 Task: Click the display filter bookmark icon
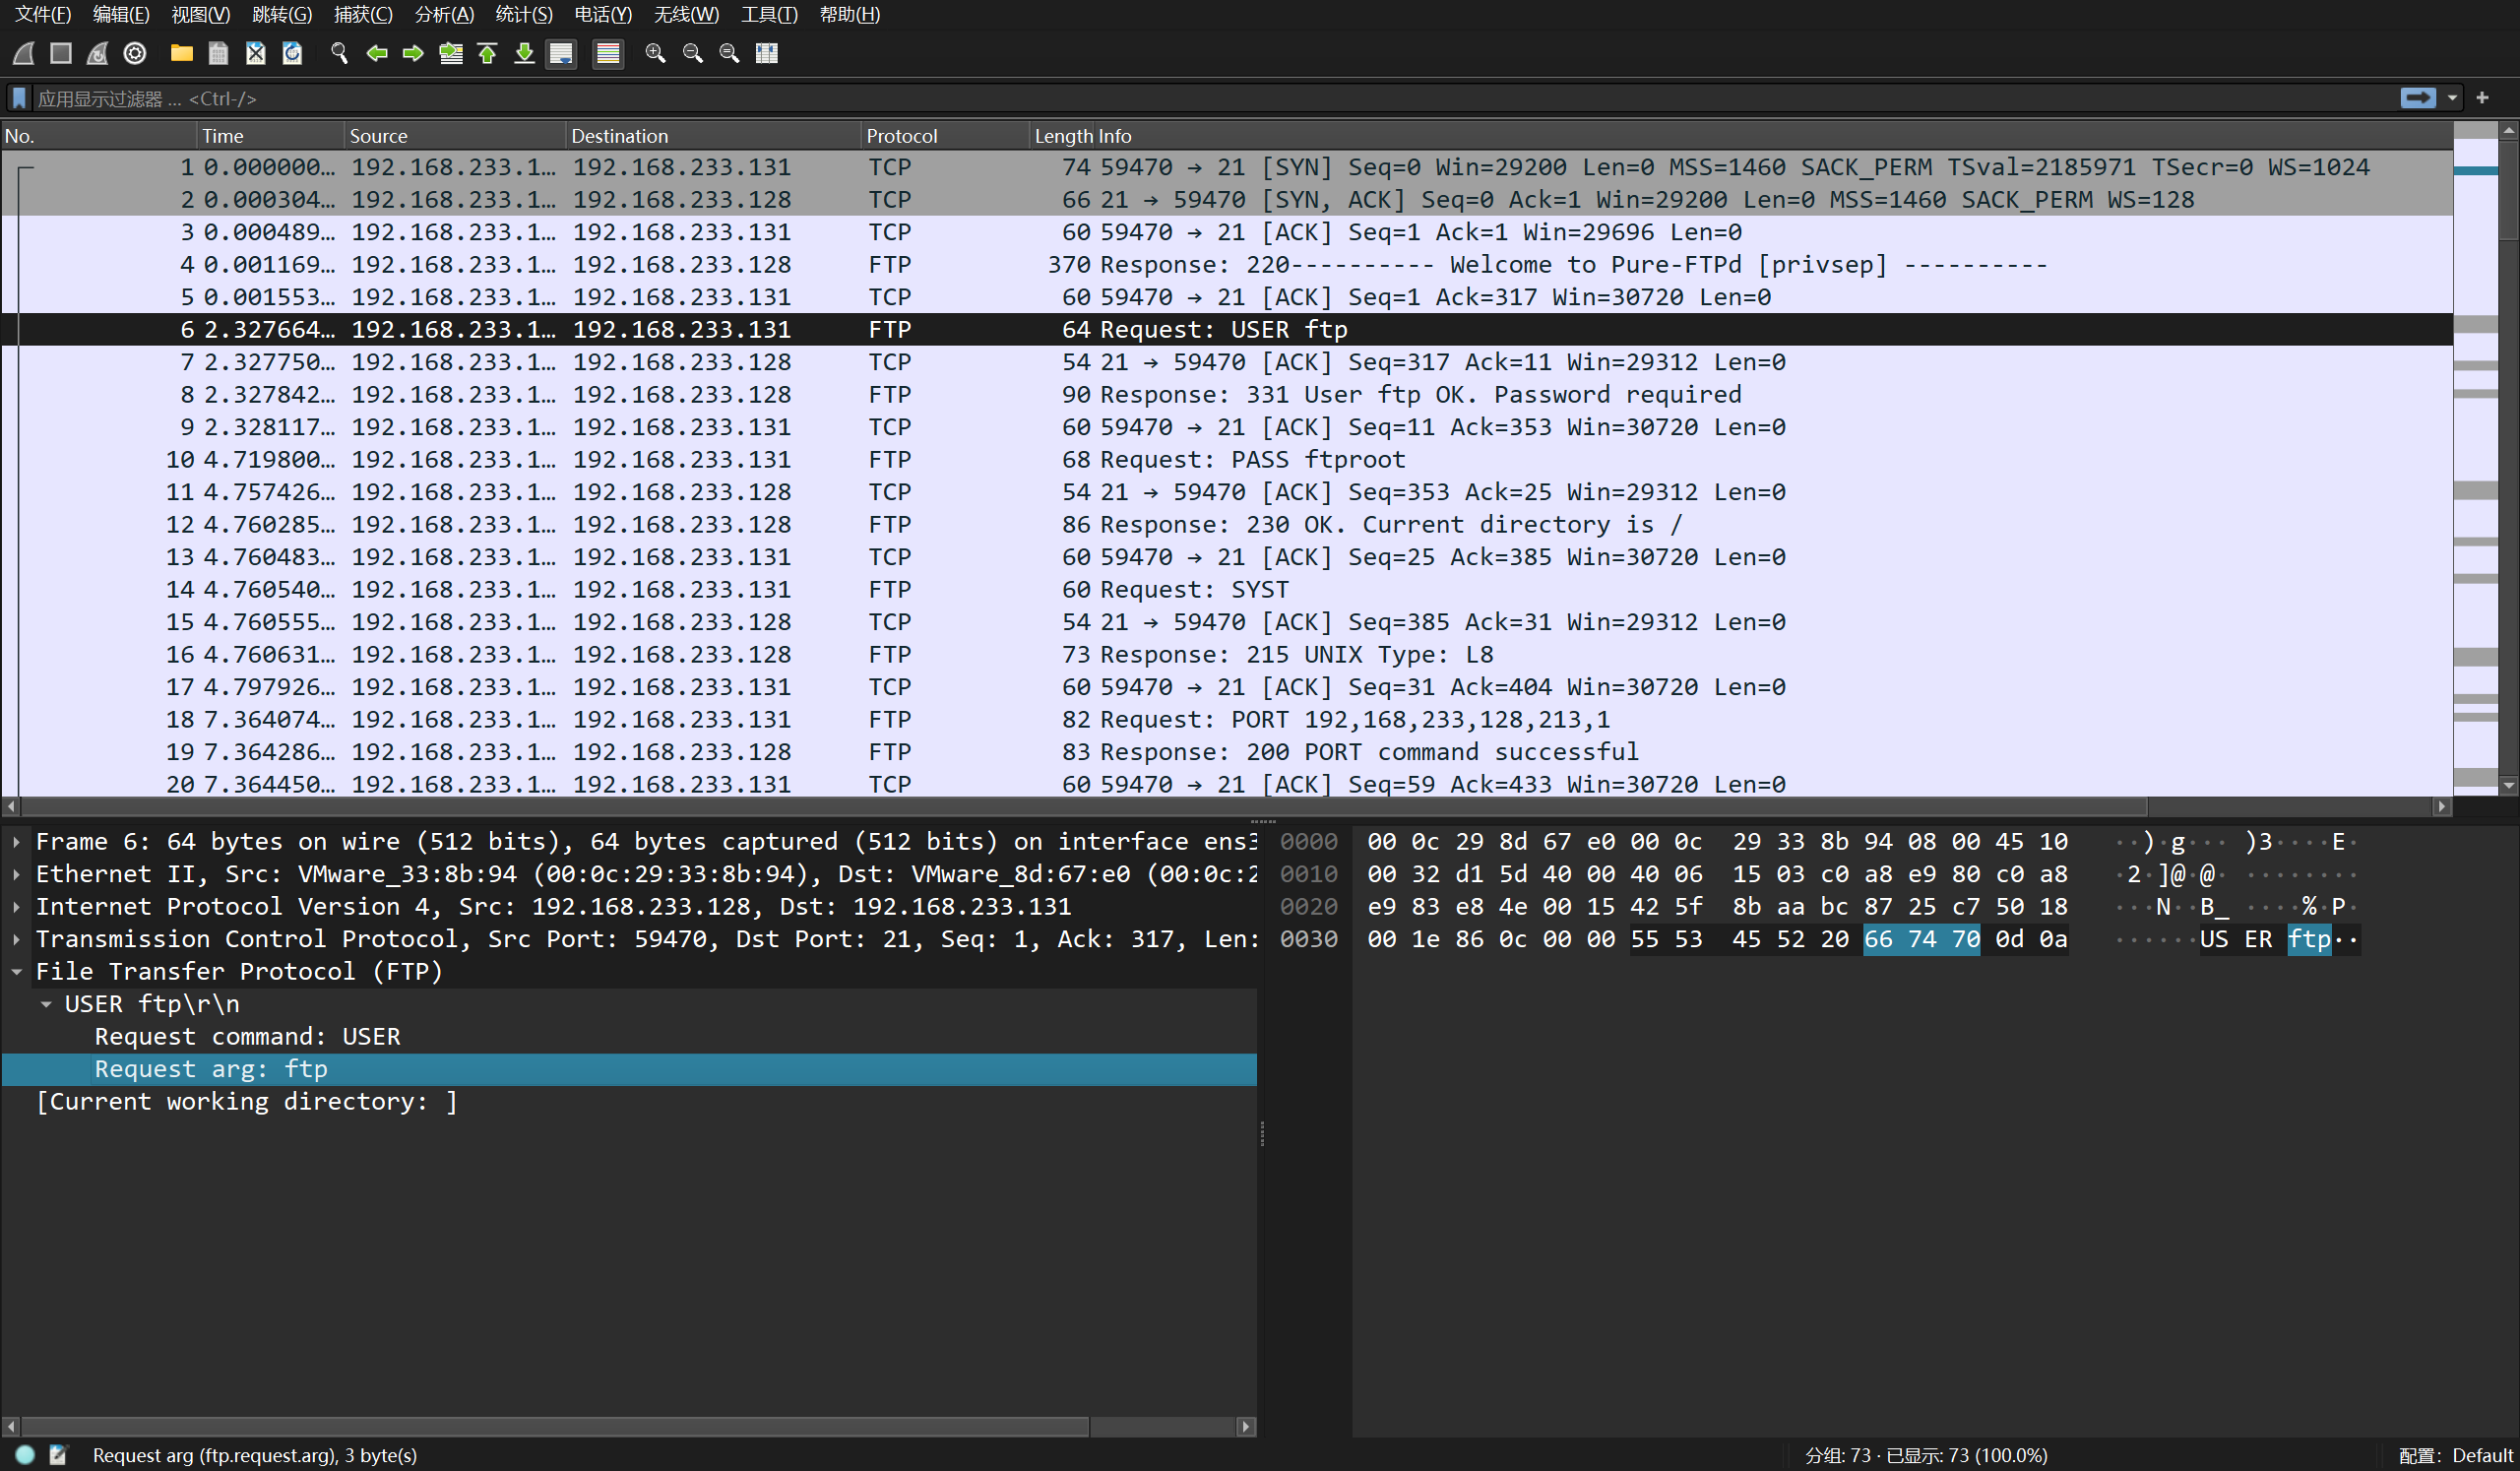point(18,98)
